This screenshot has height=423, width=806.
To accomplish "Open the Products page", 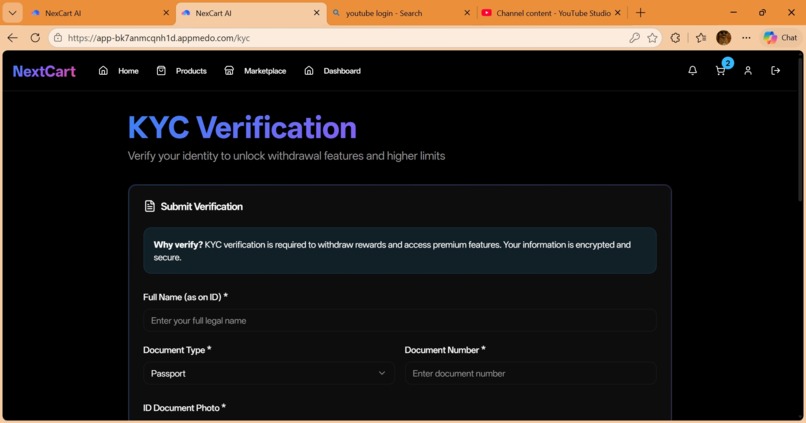I will 181,71.
